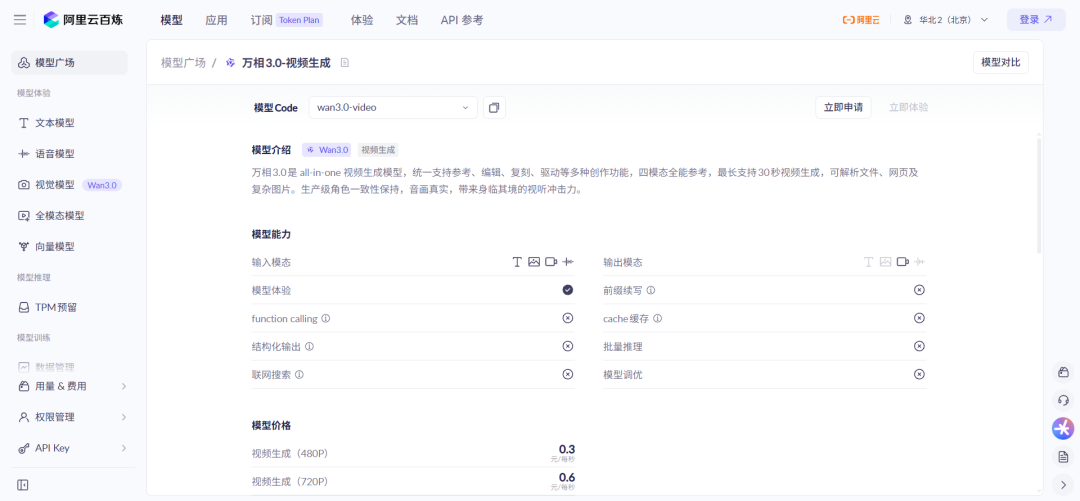
Task: Collapse the left sidebar using the bottom icon
Action: [23, 485]
